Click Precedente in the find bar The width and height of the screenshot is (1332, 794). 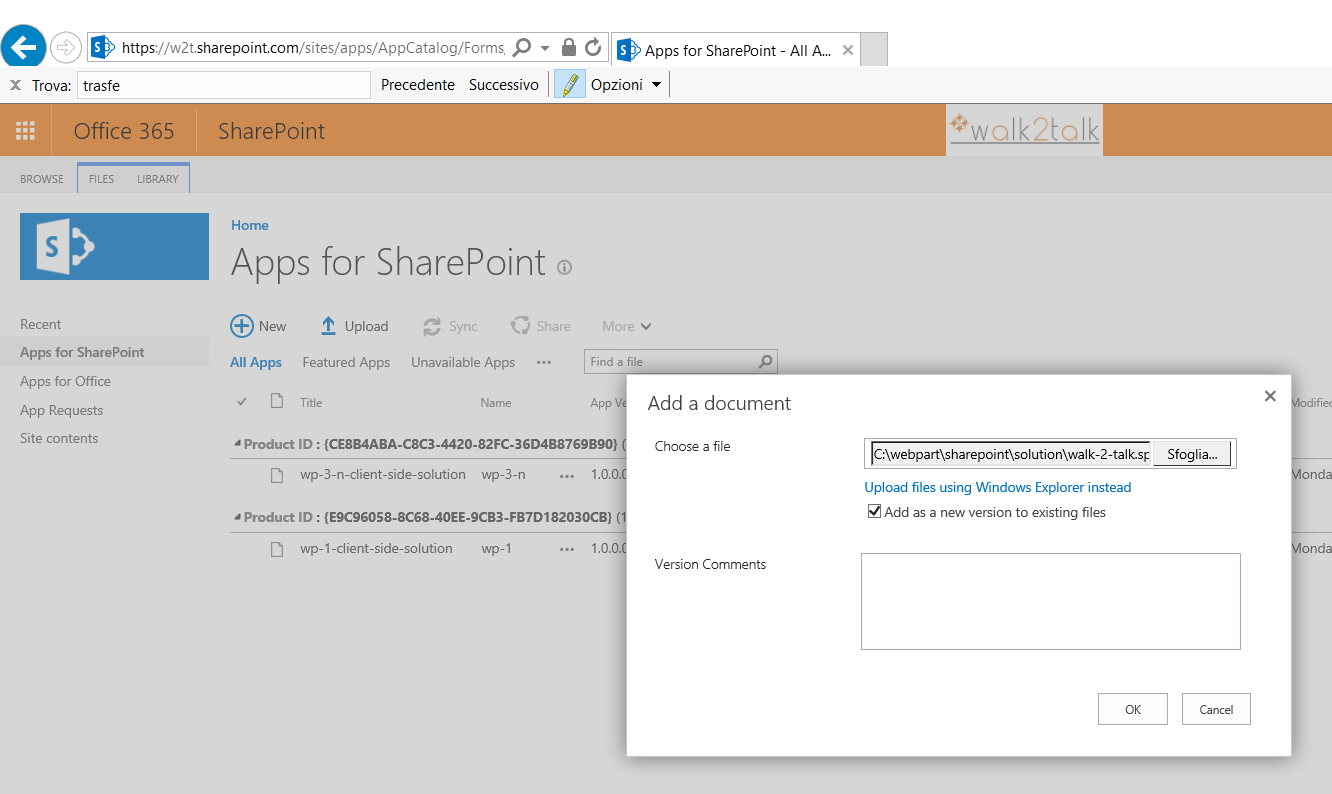click(418, 85)
